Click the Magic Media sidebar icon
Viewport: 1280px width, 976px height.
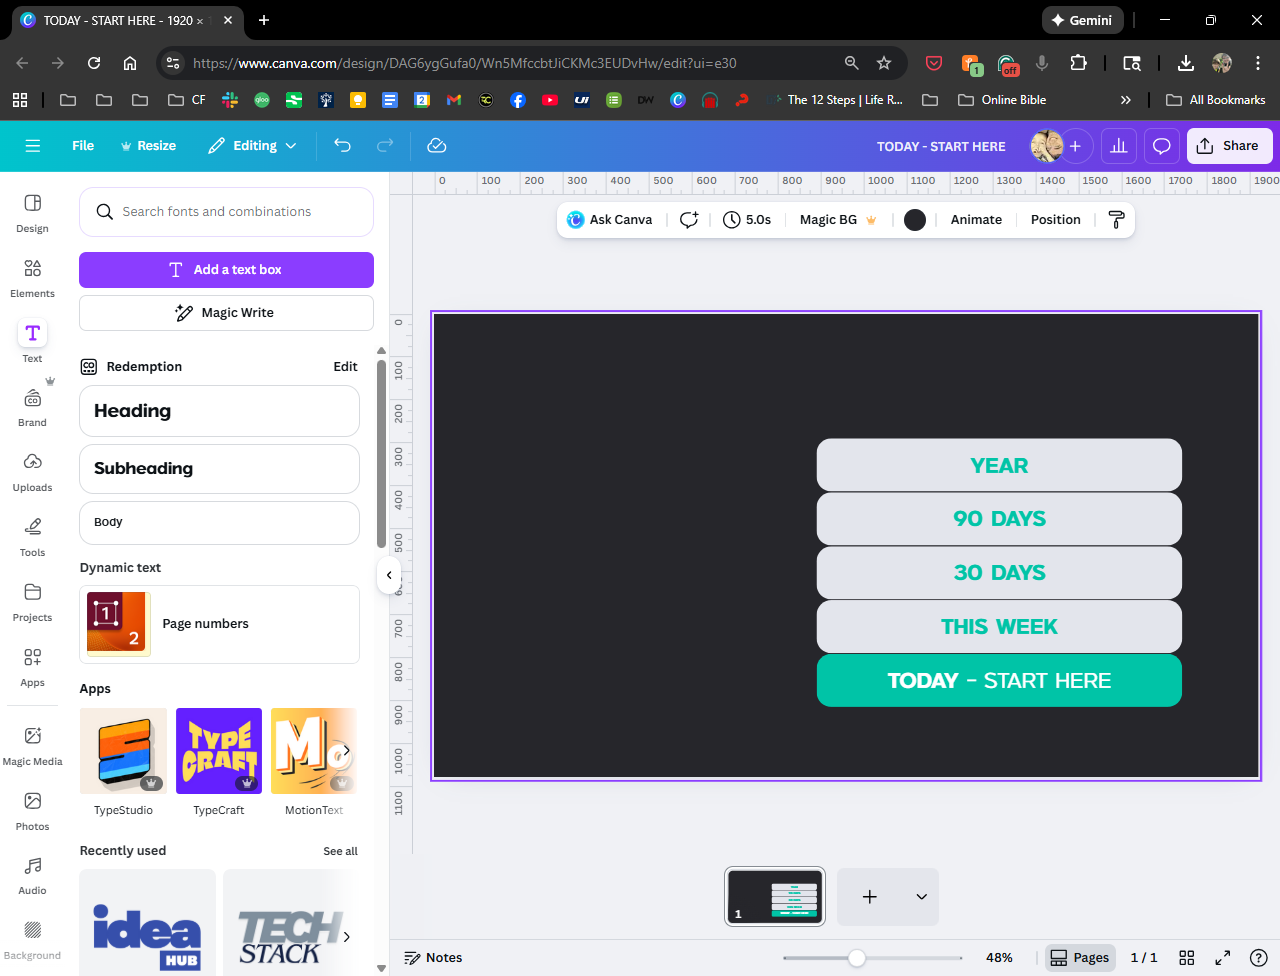point(32,746)
